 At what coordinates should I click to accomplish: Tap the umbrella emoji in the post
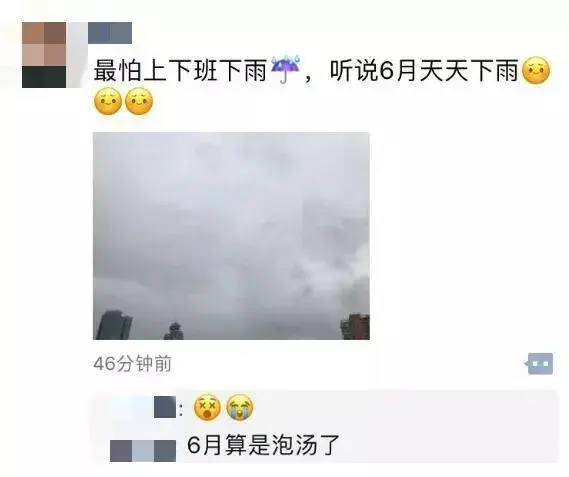pos(286,70)
